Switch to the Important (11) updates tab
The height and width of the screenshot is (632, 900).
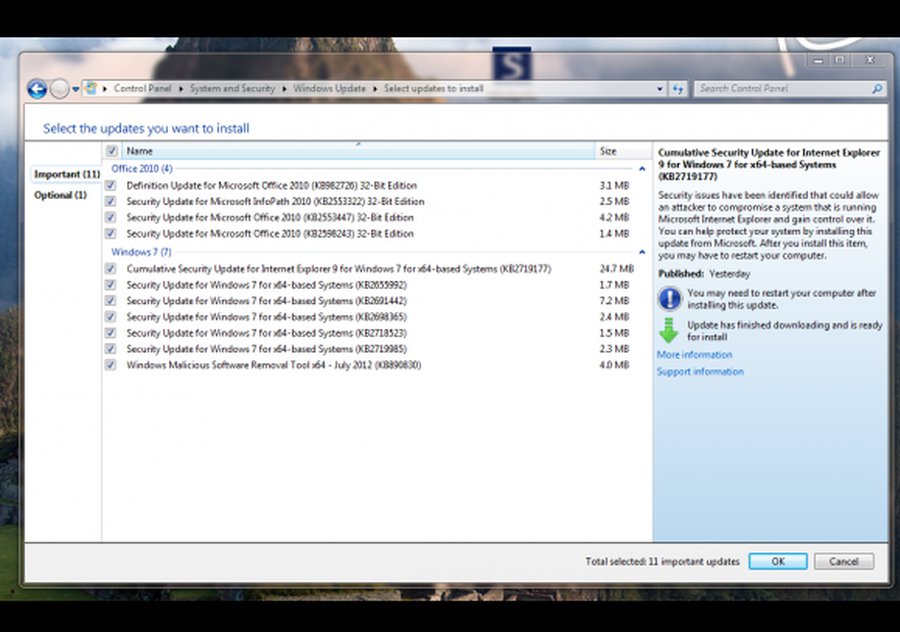coord(66,175)
